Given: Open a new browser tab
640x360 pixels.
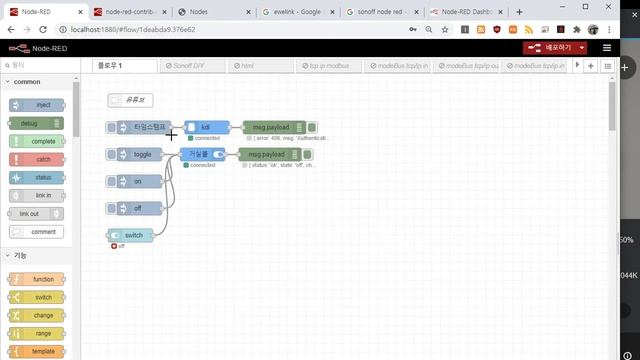Looking at the screenshot, I should (519, 12).
